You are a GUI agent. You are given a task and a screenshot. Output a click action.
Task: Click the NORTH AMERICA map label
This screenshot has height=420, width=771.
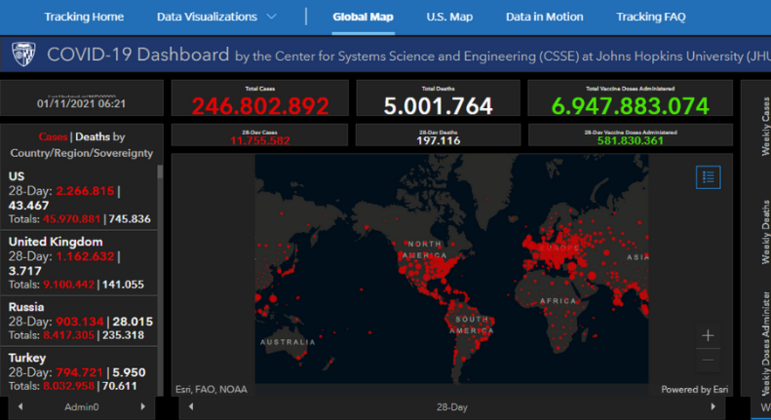click(424, 249)
